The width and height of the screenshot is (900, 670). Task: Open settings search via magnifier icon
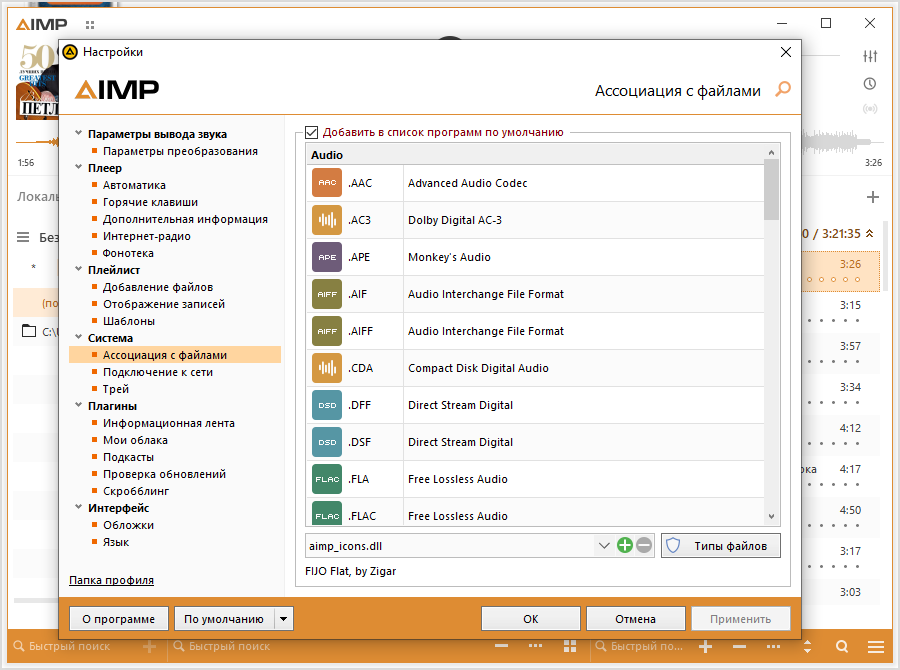783,90
